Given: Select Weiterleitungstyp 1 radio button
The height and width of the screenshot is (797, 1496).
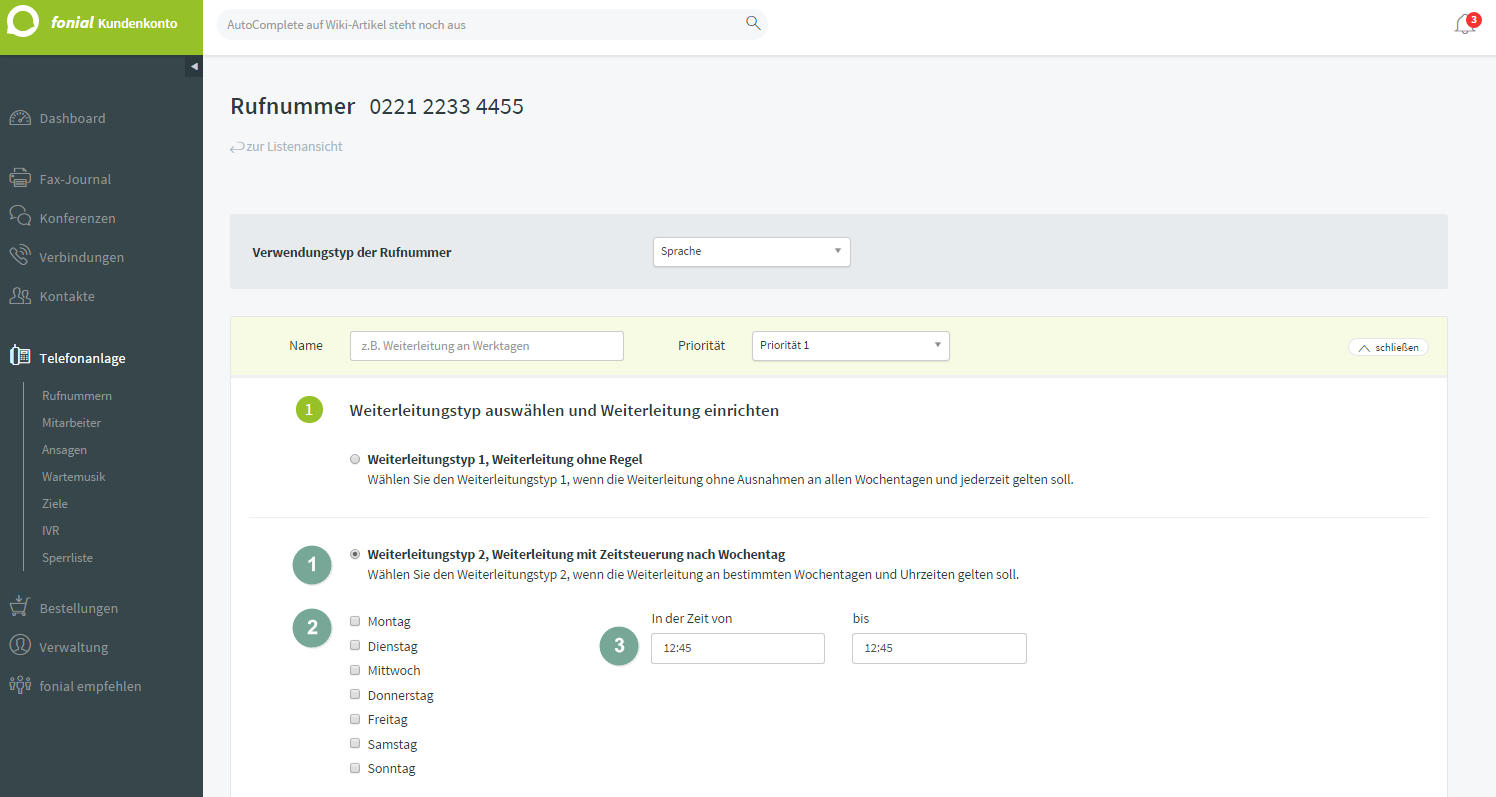Looking at the screenshot, I should [x=355, y=460].
